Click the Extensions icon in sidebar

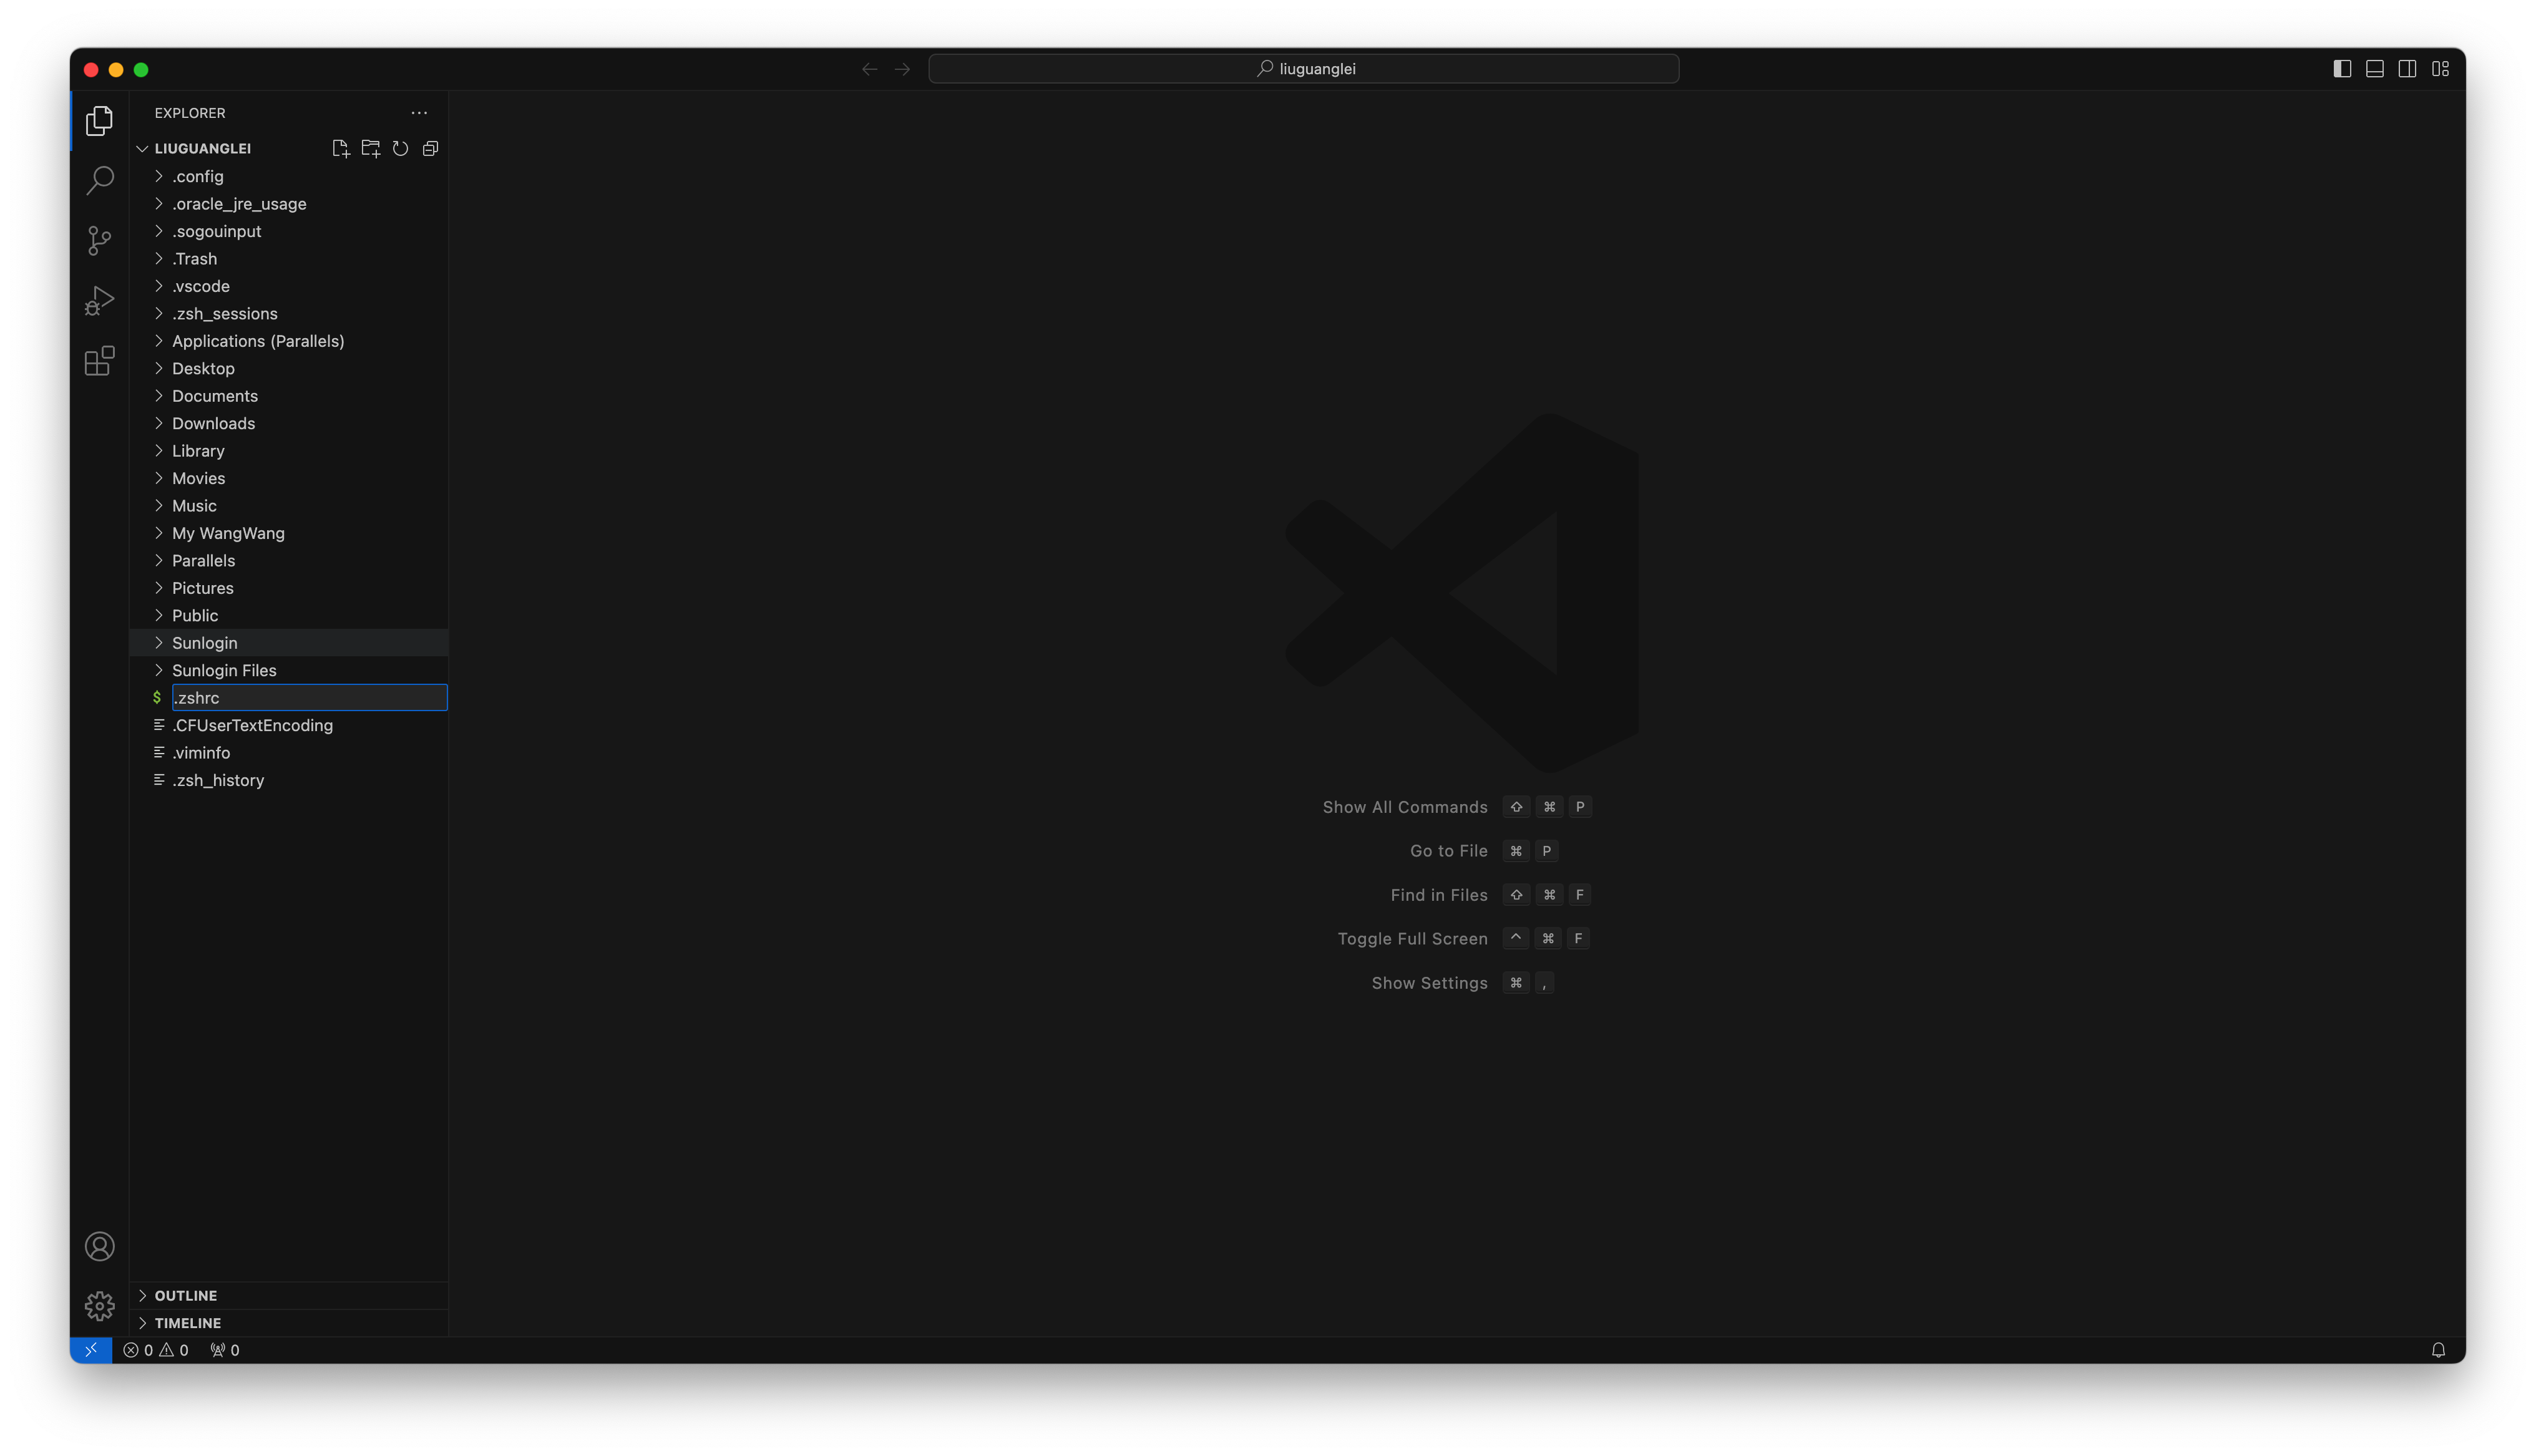click(99, 361)
